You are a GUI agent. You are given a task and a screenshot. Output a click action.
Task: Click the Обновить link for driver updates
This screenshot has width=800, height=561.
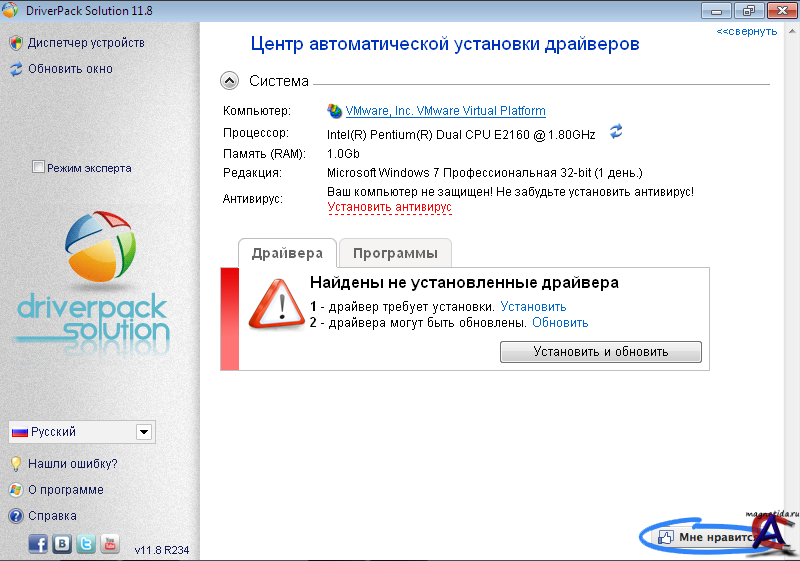560,323
